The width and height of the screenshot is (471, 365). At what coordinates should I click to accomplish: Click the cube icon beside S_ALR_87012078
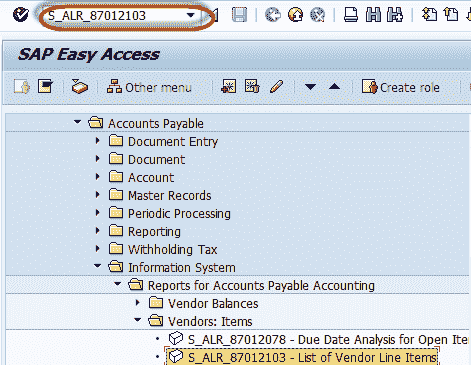176,339
